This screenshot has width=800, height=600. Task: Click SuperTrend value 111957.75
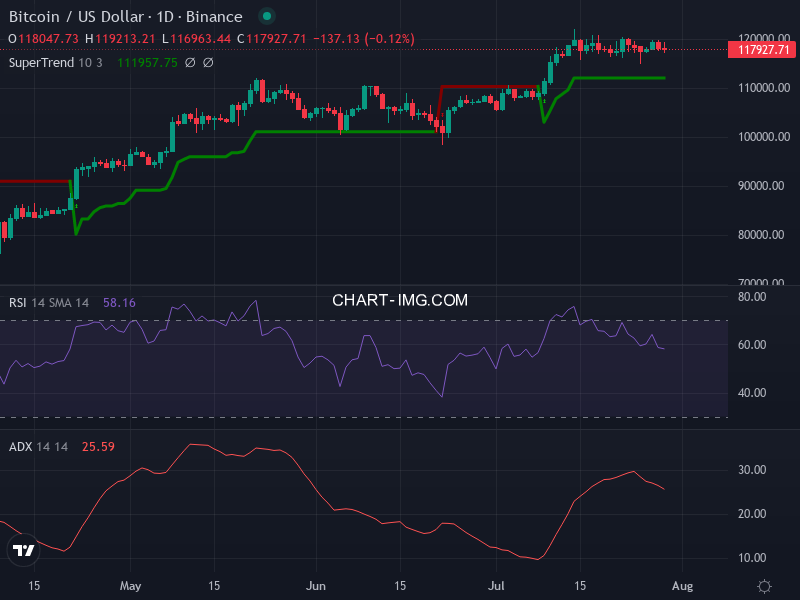pyautogui.click(x=147, y=63)
